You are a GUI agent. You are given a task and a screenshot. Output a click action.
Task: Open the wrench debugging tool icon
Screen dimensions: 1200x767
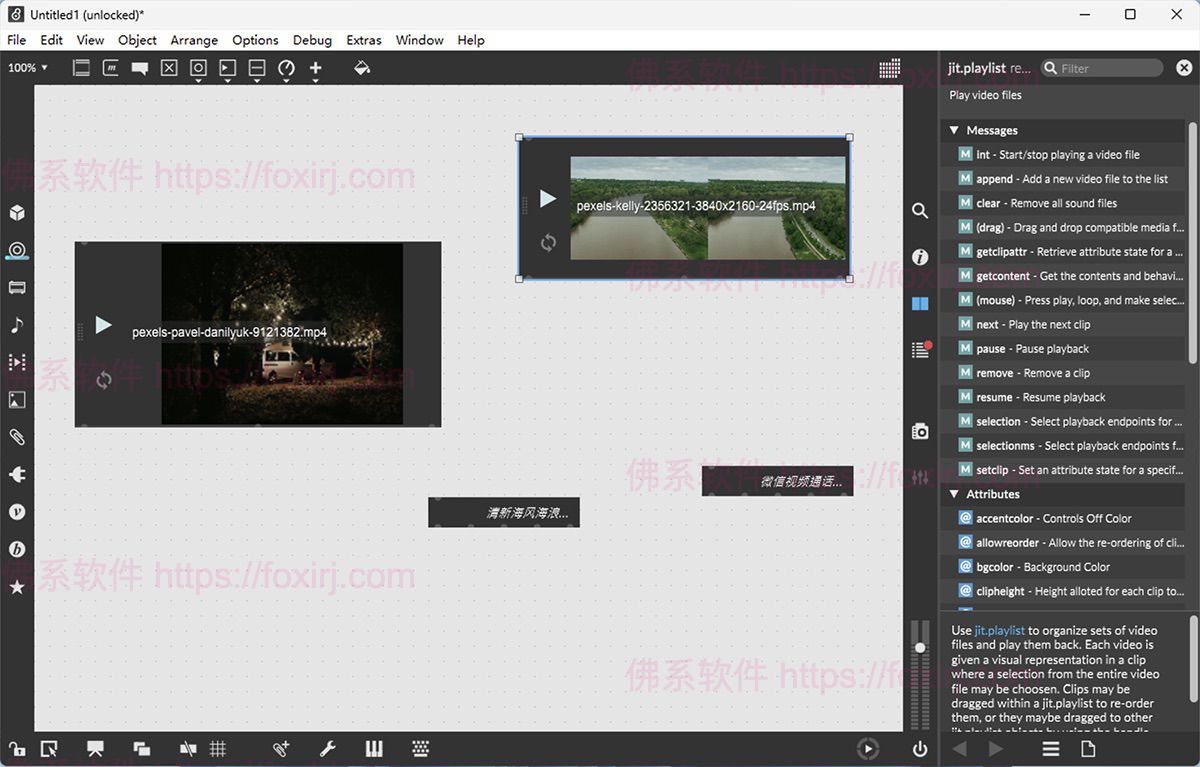(327, 749)
